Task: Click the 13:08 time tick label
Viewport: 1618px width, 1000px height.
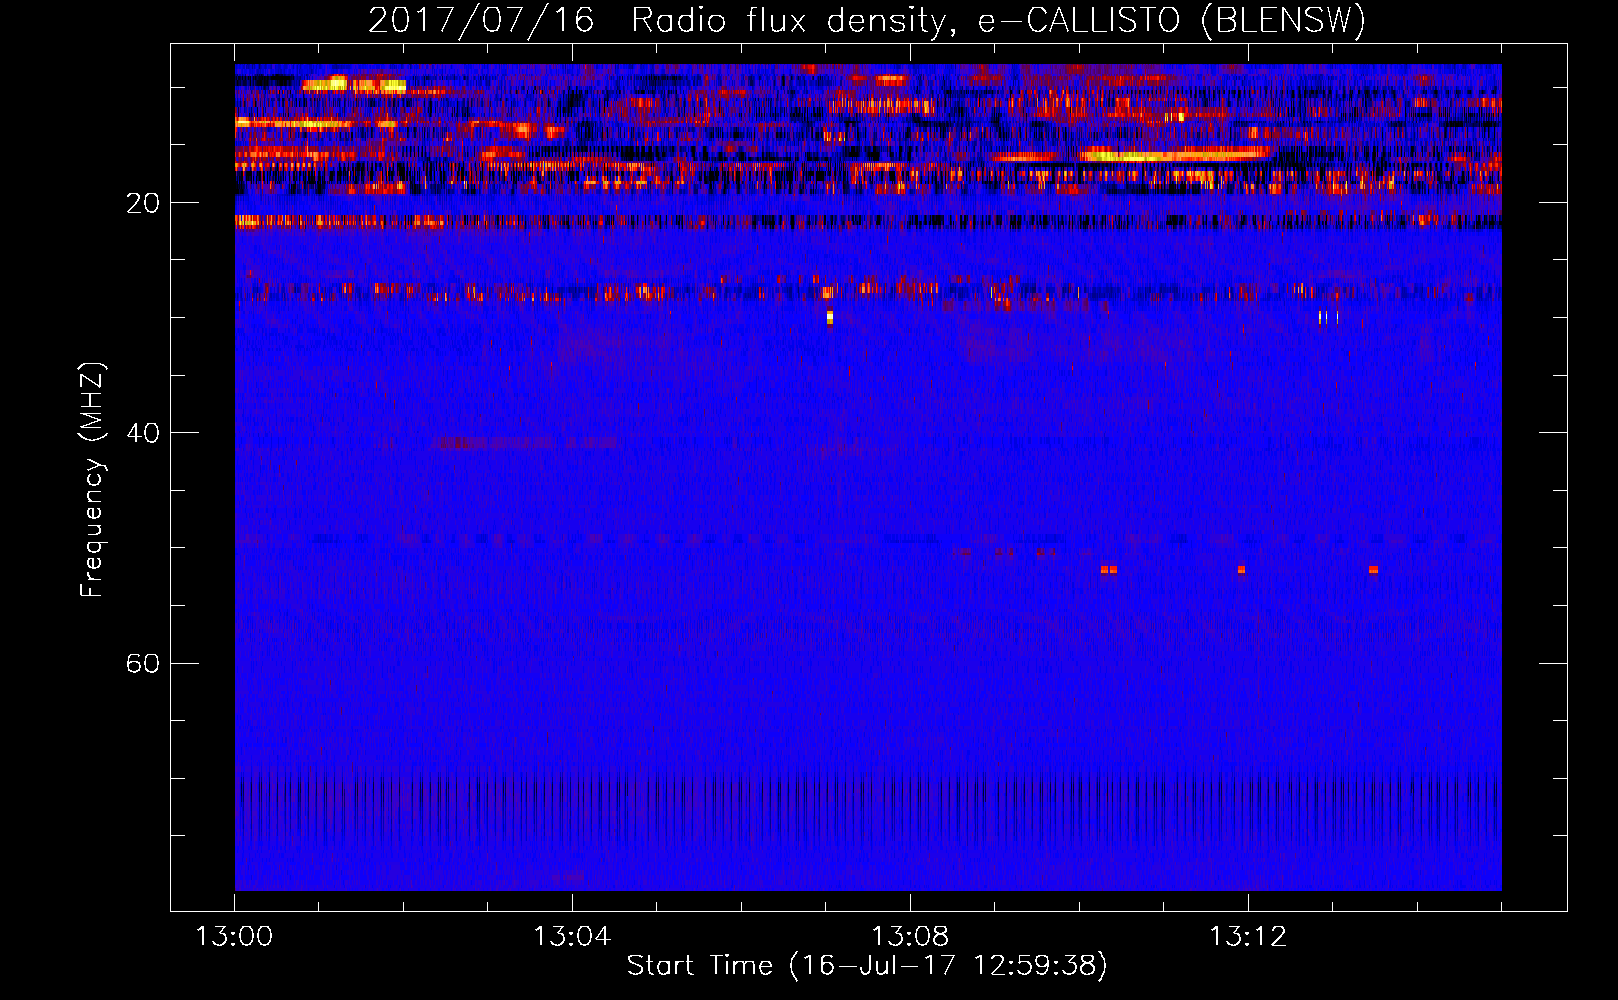Action: 910,937
